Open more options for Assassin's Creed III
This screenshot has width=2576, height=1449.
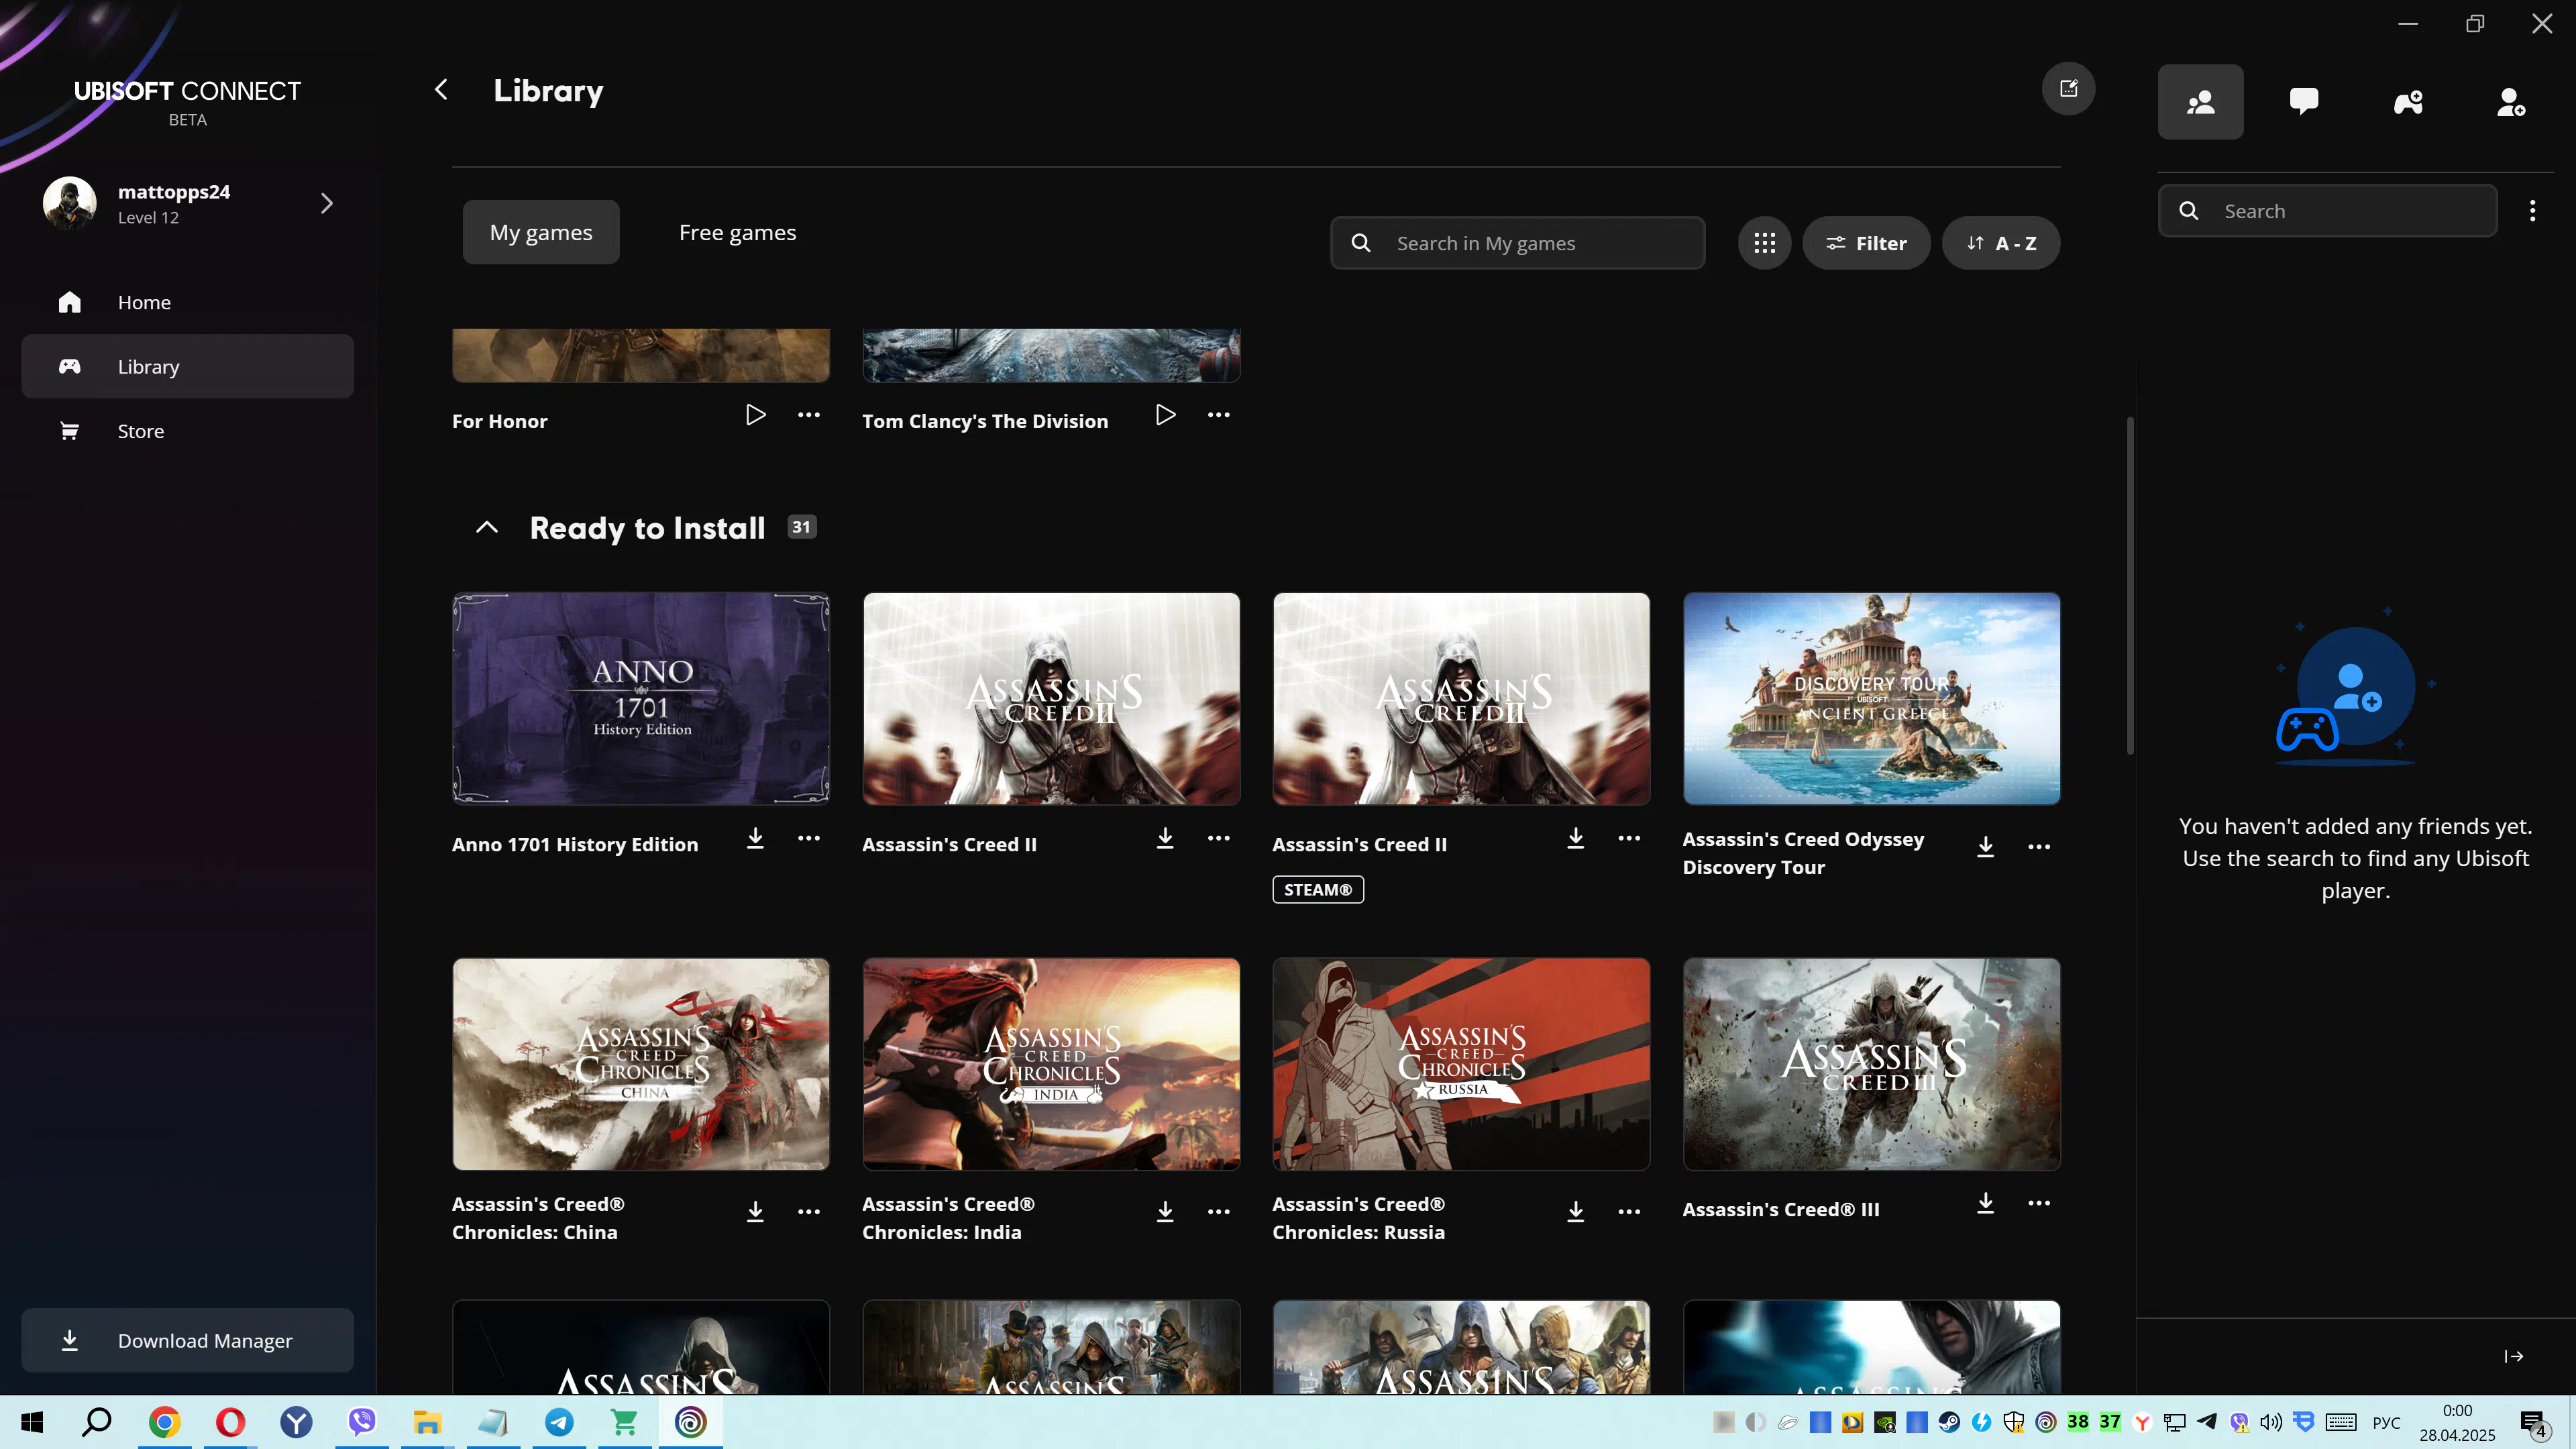click(2039, 1203)
